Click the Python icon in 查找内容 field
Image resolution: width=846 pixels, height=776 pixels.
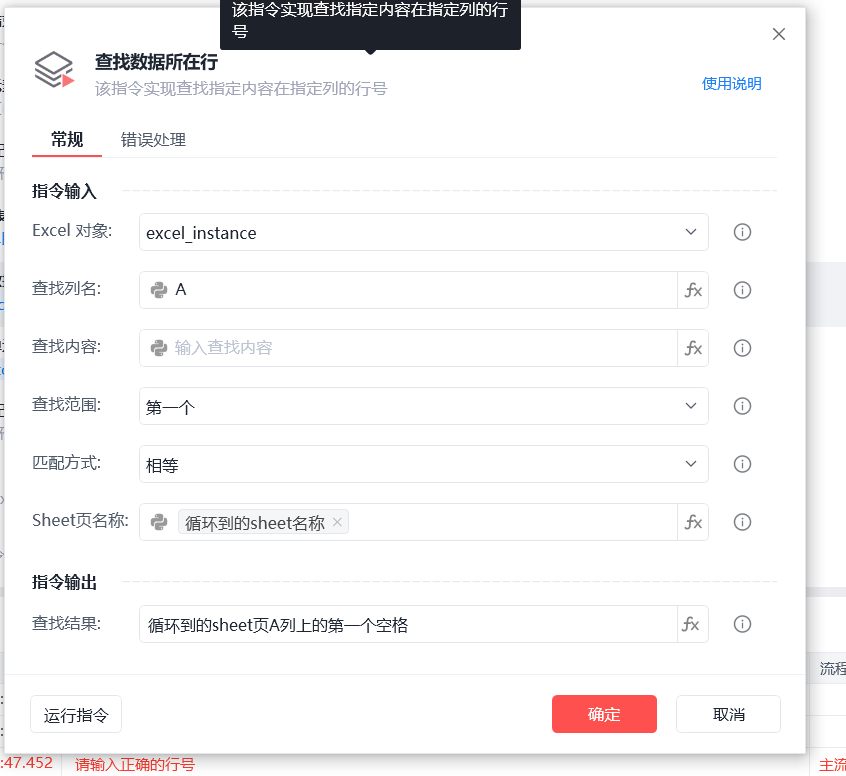tap(159, 348)
